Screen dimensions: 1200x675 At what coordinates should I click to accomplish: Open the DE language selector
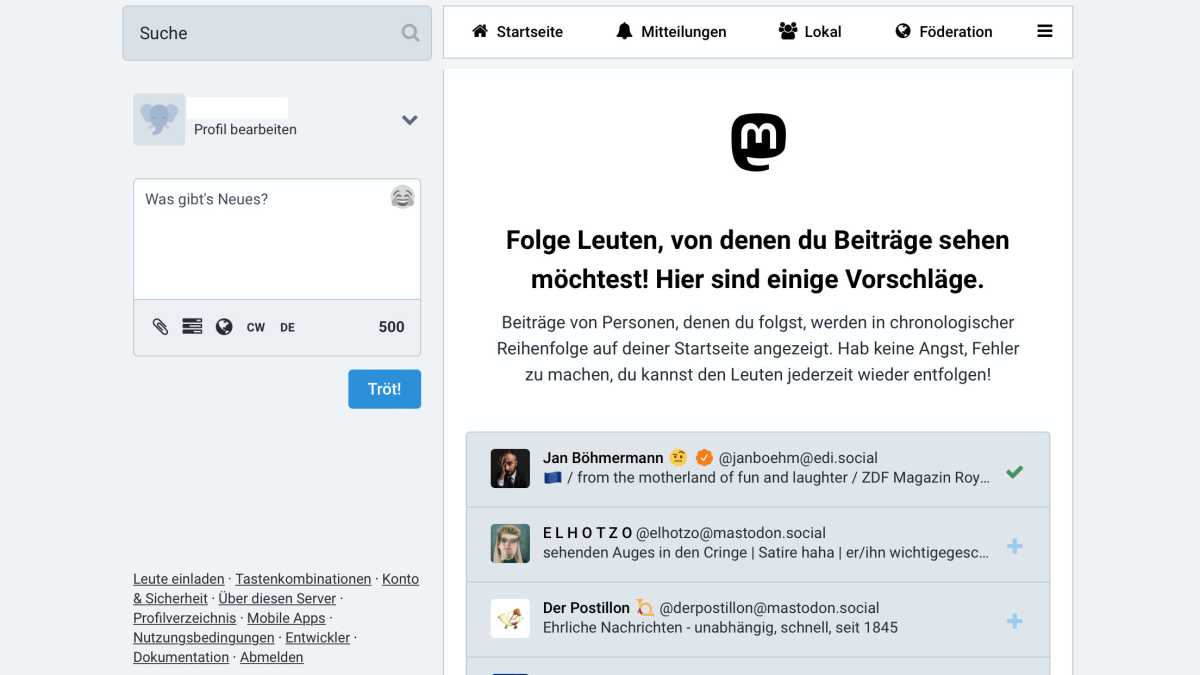pyautogui.click(x=288, y=327)
